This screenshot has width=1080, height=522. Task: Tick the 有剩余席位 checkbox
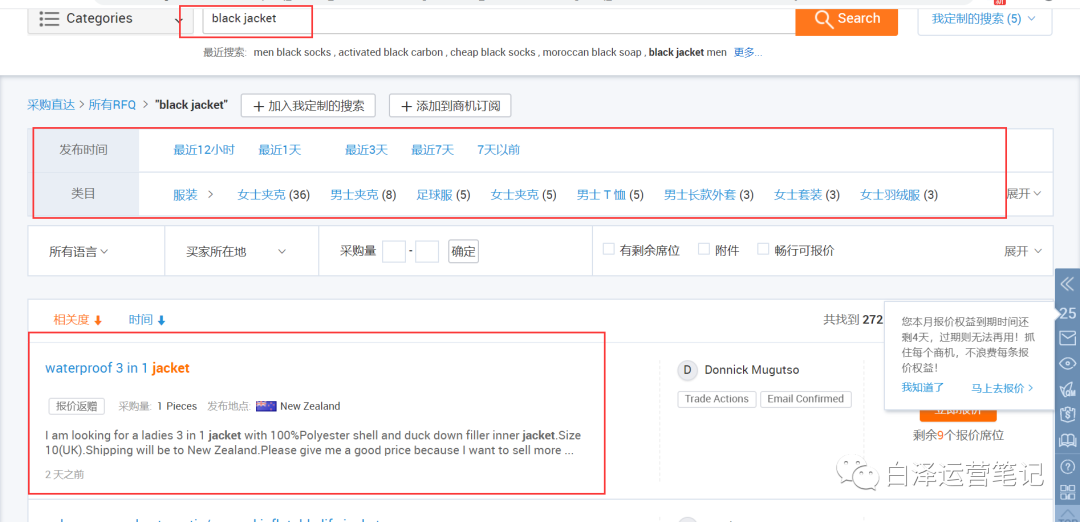tap(608, 249)
